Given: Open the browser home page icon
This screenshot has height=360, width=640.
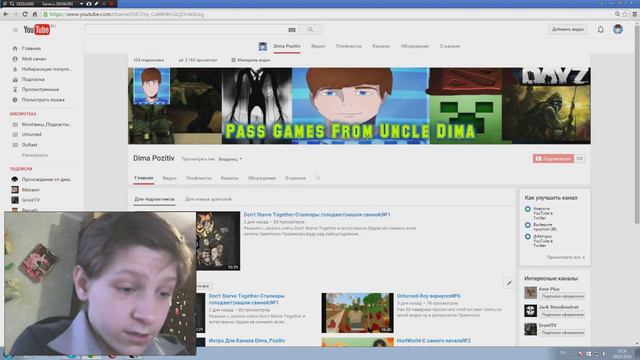Looking at the screenshot, I should 35,14.
